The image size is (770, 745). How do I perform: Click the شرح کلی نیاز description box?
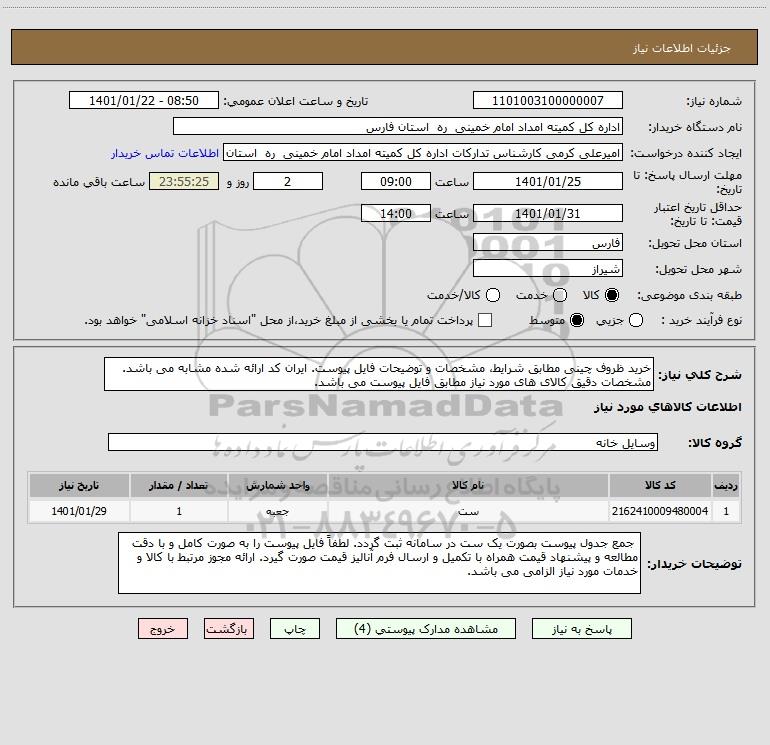tap(379, 374)
